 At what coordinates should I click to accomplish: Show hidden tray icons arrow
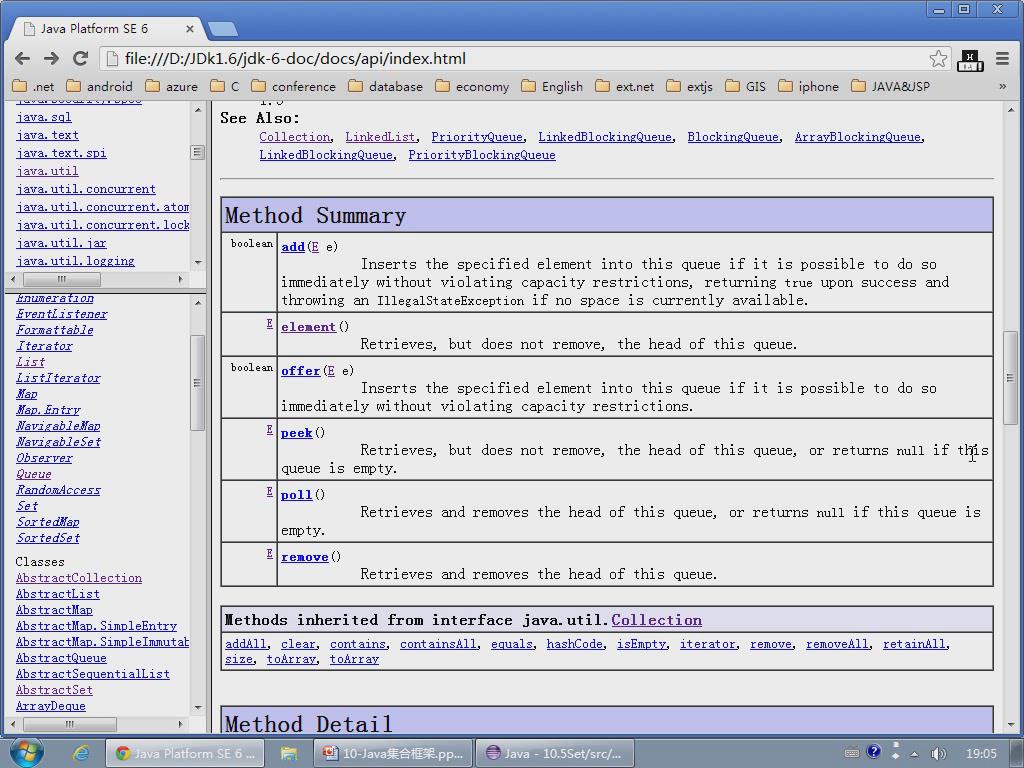tap(914, 754)
